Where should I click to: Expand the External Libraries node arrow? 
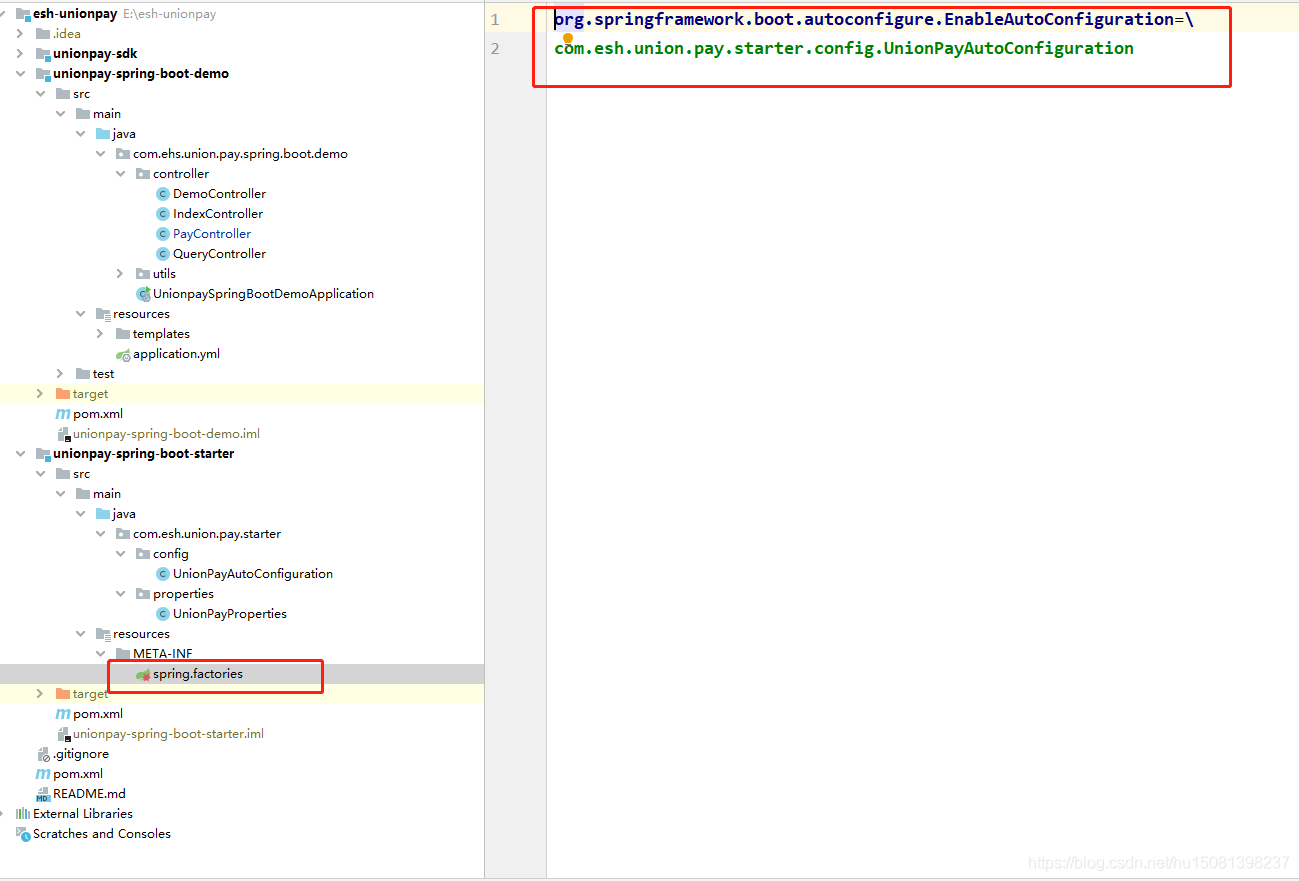click(4, 814)
